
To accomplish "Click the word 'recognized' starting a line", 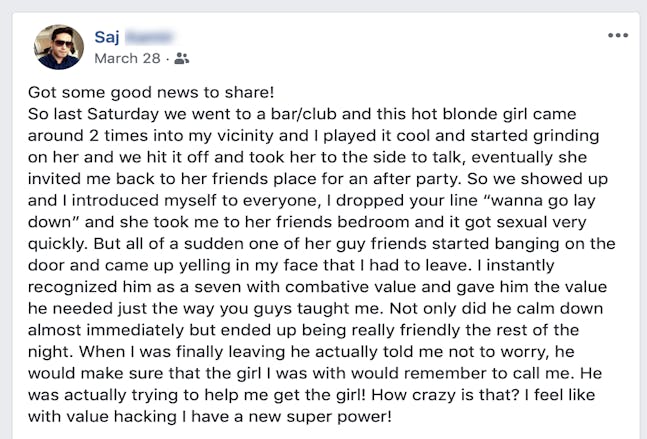I will click(72, 287).
